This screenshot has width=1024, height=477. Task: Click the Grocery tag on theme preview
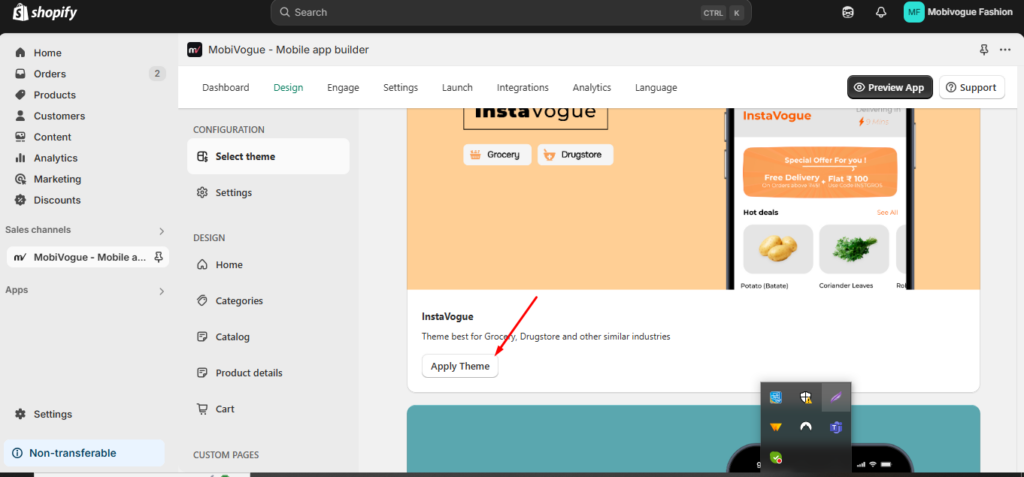[x=497, y=155]
